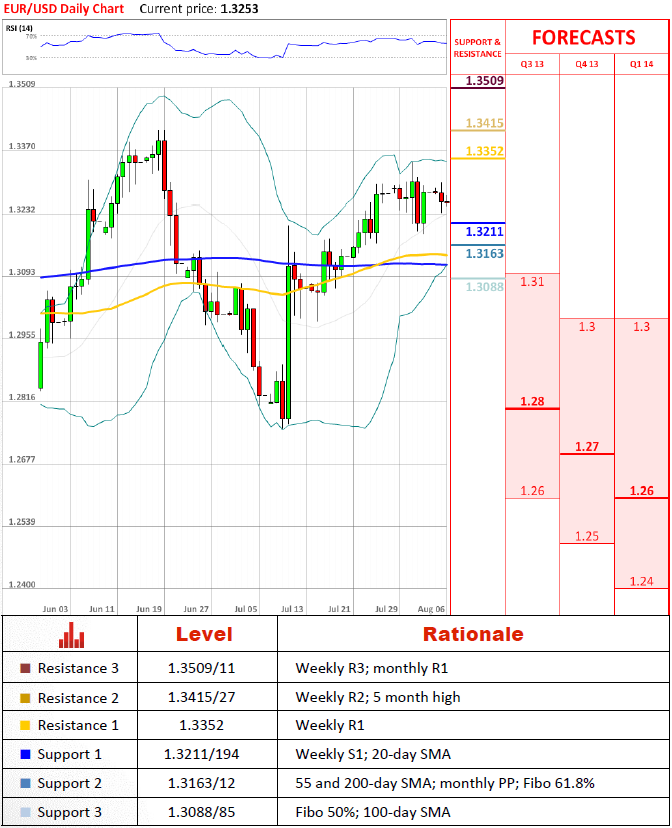This screenshot has height=828, width=672.
Task: Click the EUR/USD Daily Chart title
Action: click(x=63, y=9)
